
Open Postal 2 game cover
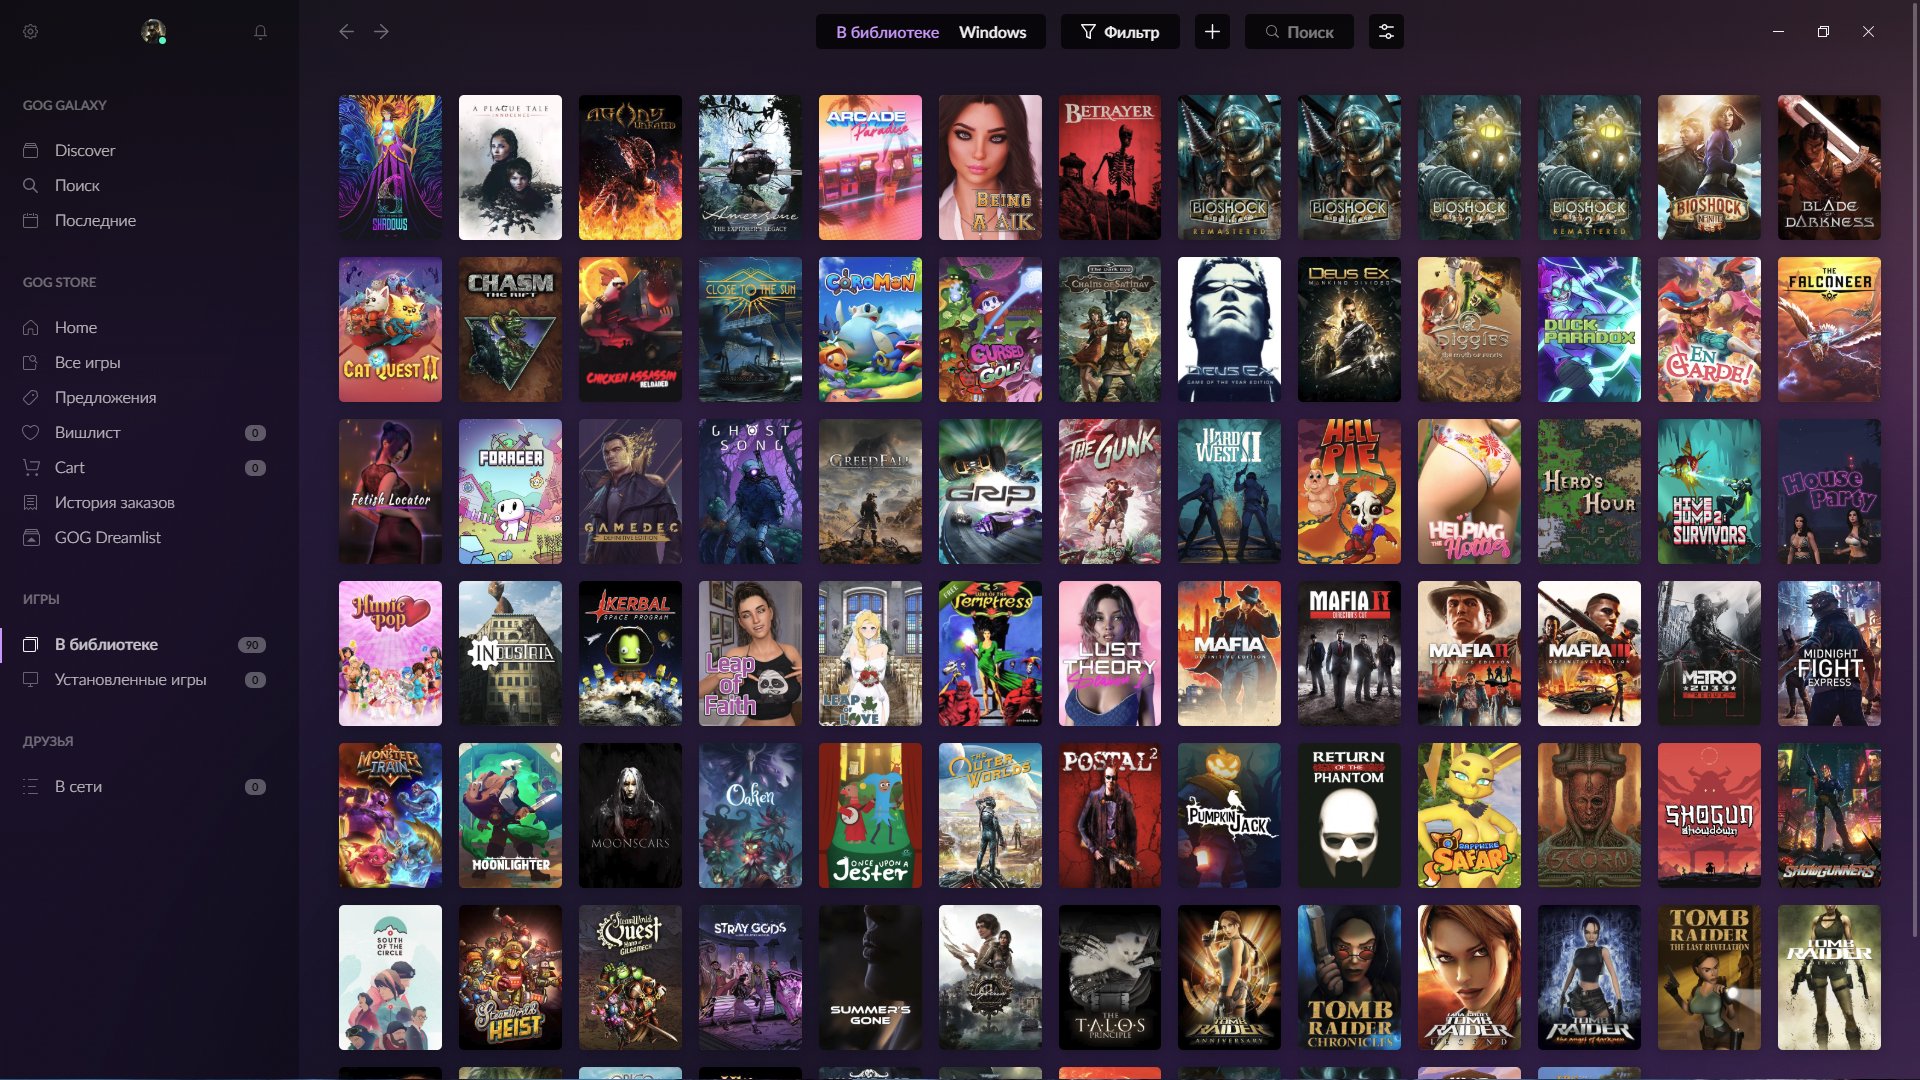tap(1110, 815)
